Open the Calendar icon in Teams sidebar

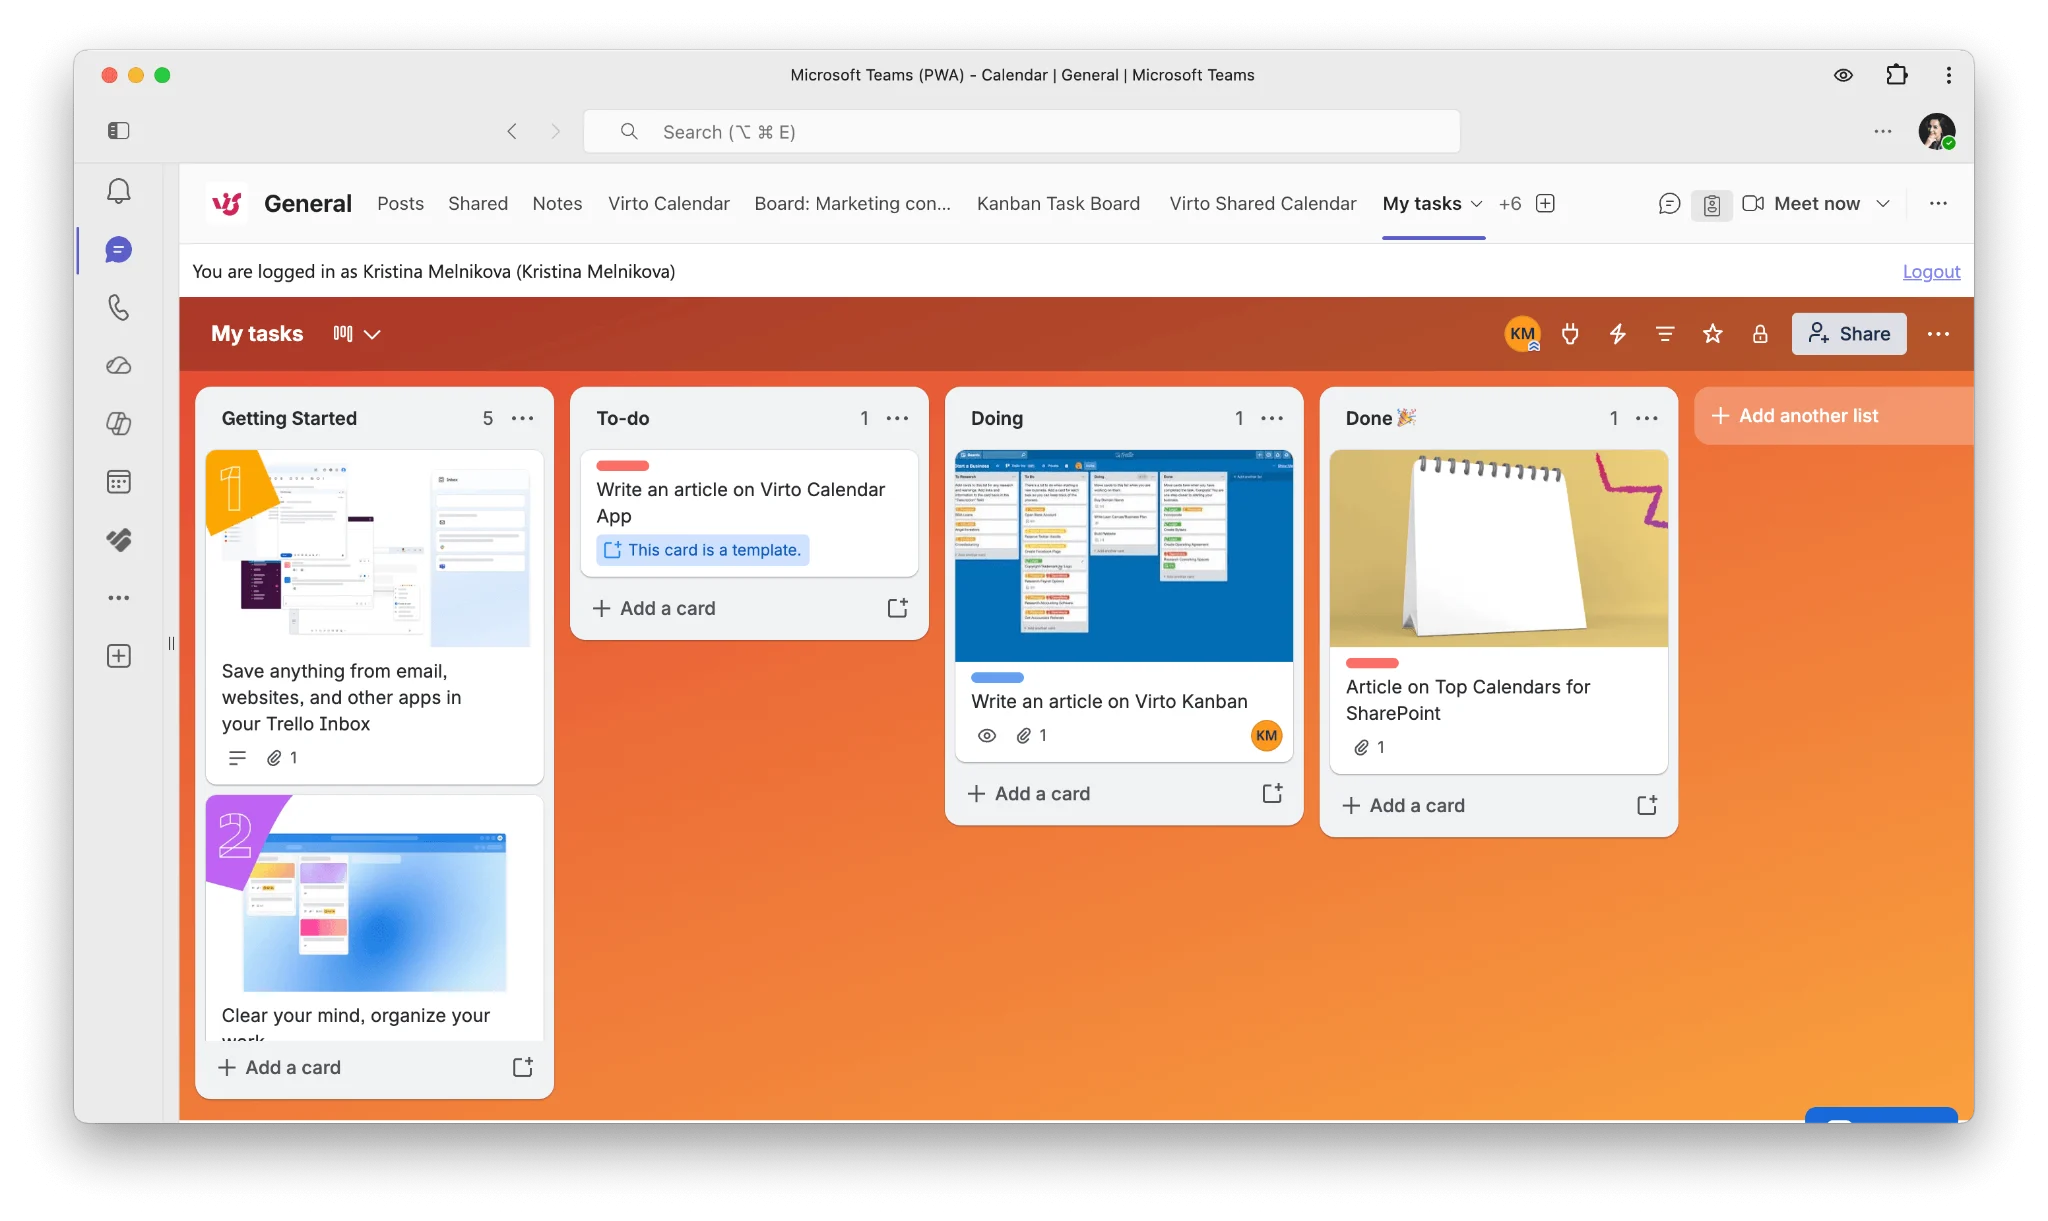point(119,482)
